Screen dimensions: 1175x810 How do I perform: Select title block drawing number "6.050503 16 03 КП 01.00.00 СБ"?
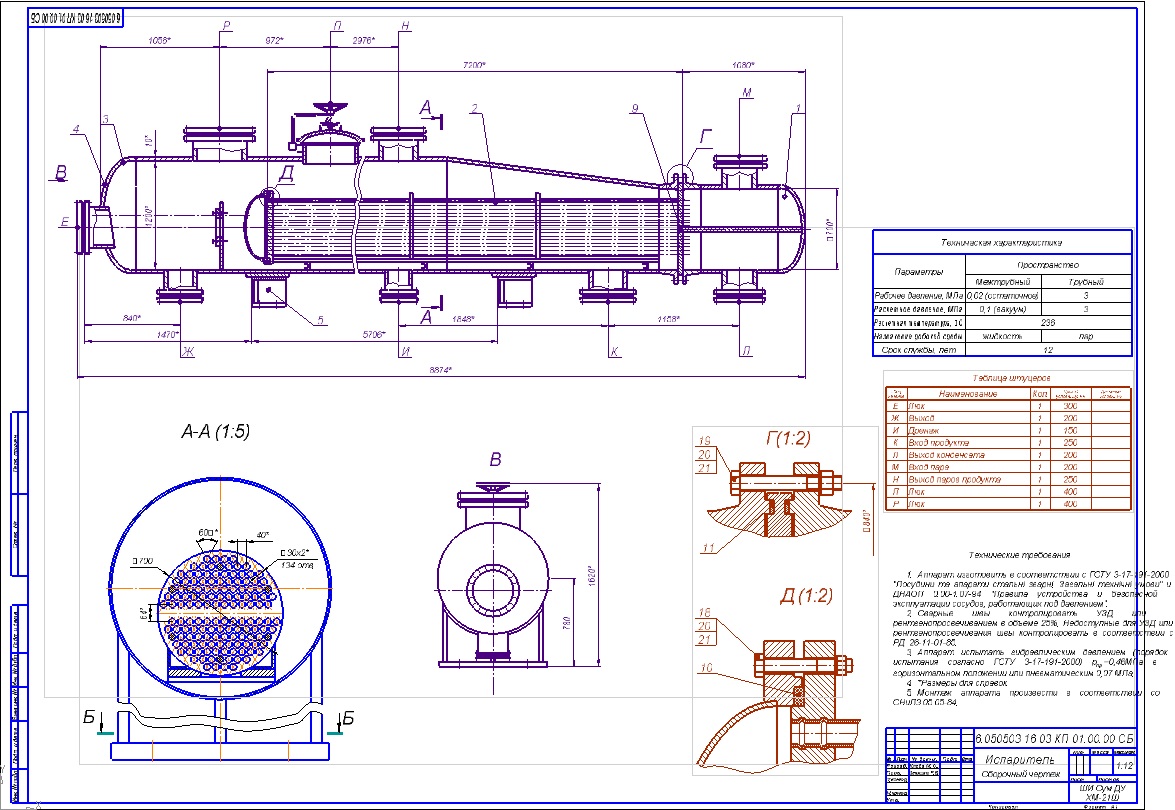(1054, 738)
